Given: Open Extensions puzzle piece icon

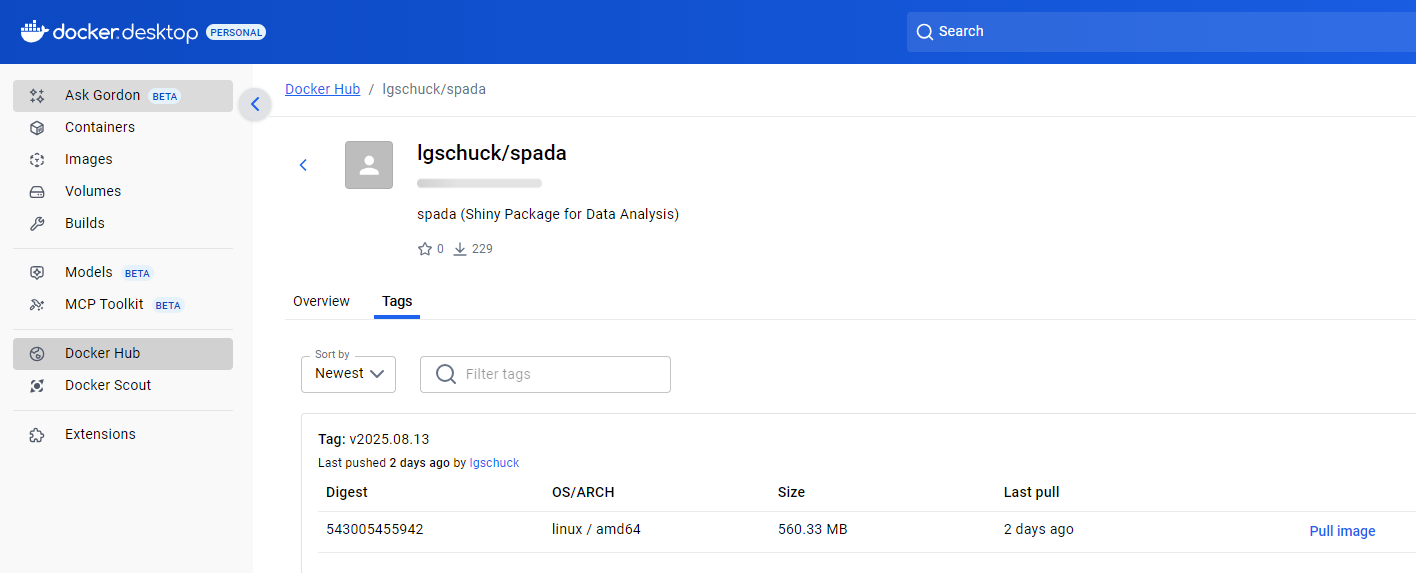Looking at the screenshot, I should click(x=37, y=435).
